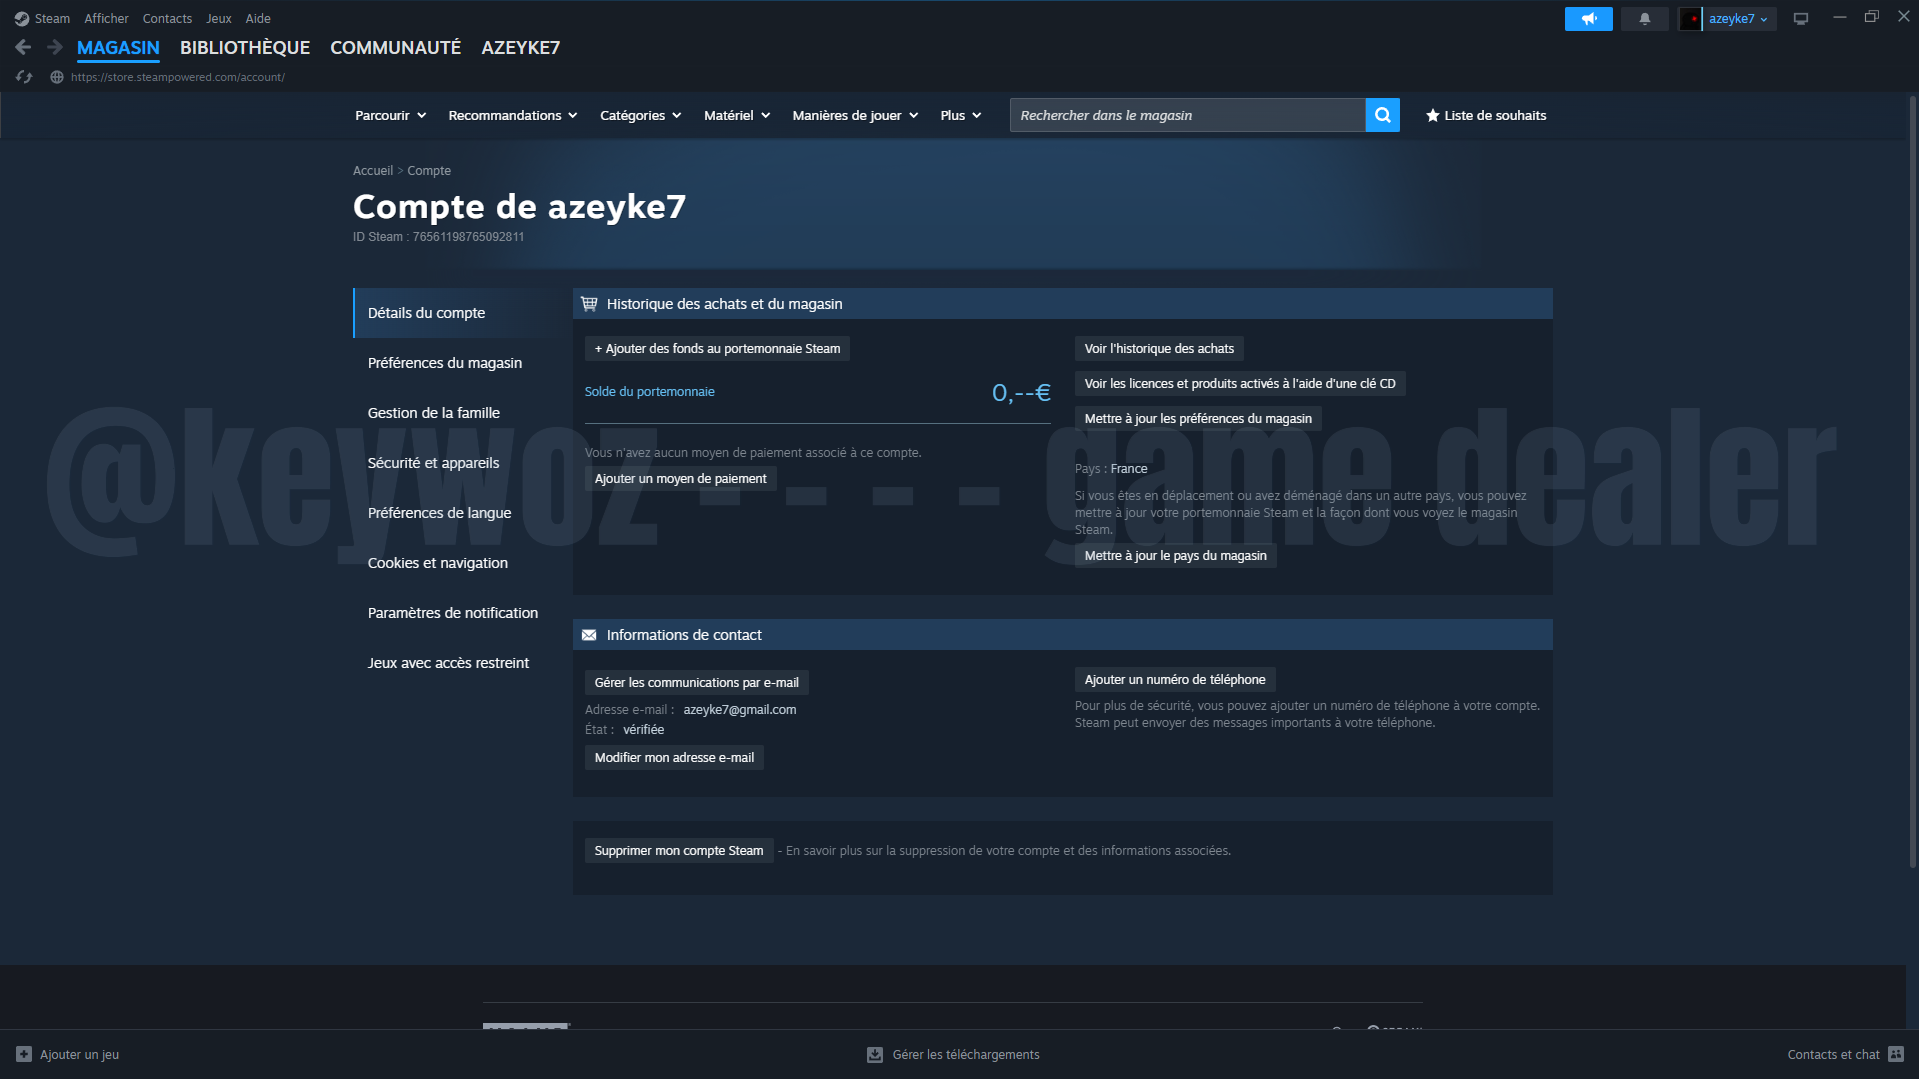The height and width of the screenshot is (1079, 1919).
Task: Switch to the MAGASIN tab
Action: [118, 48]
